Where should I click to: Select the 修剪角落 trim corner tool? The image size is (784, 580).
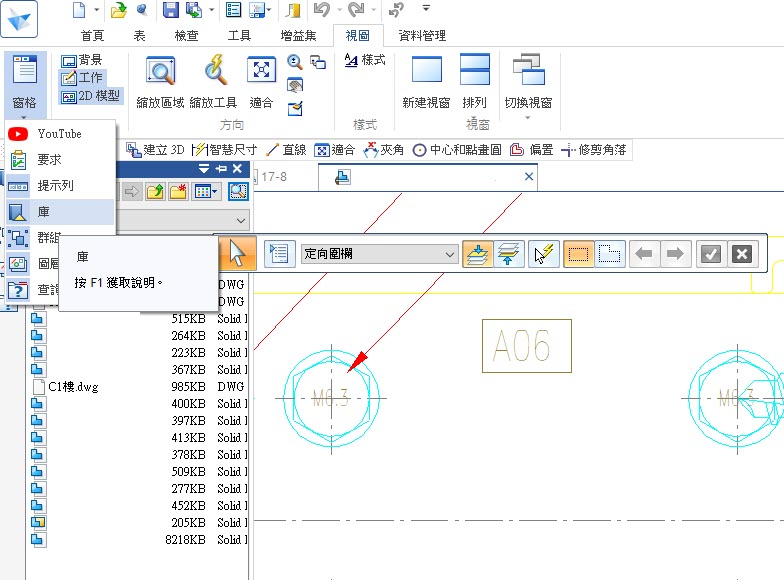[x=594, y=150]
